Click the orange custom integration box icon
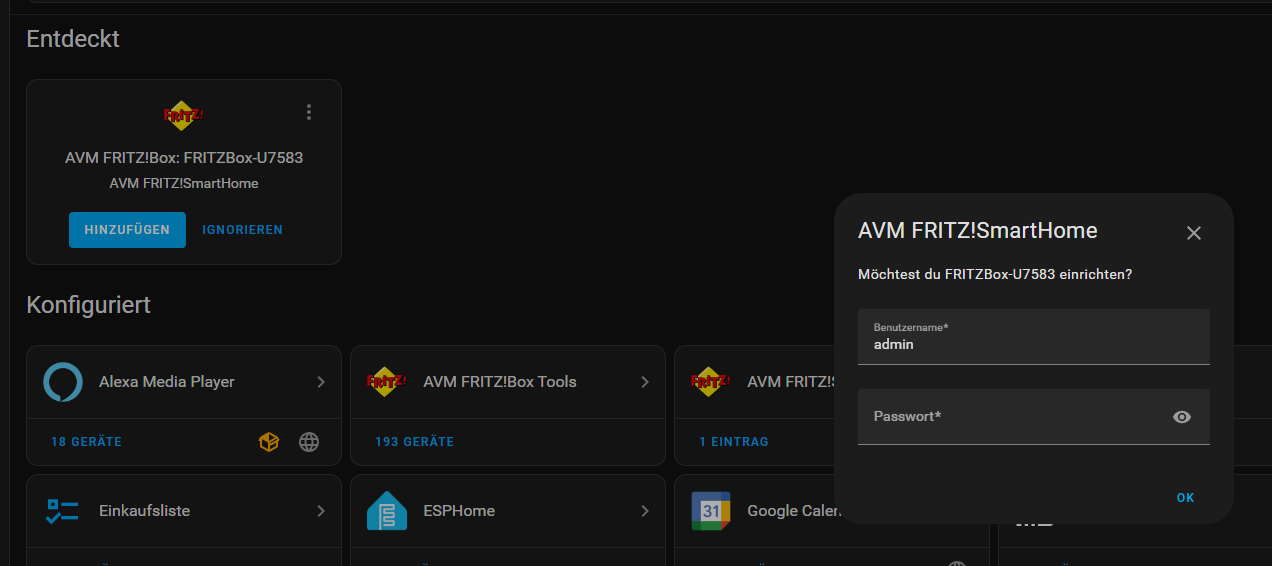Viewport: 1272px width, 566px height. [x=269, y=442]
